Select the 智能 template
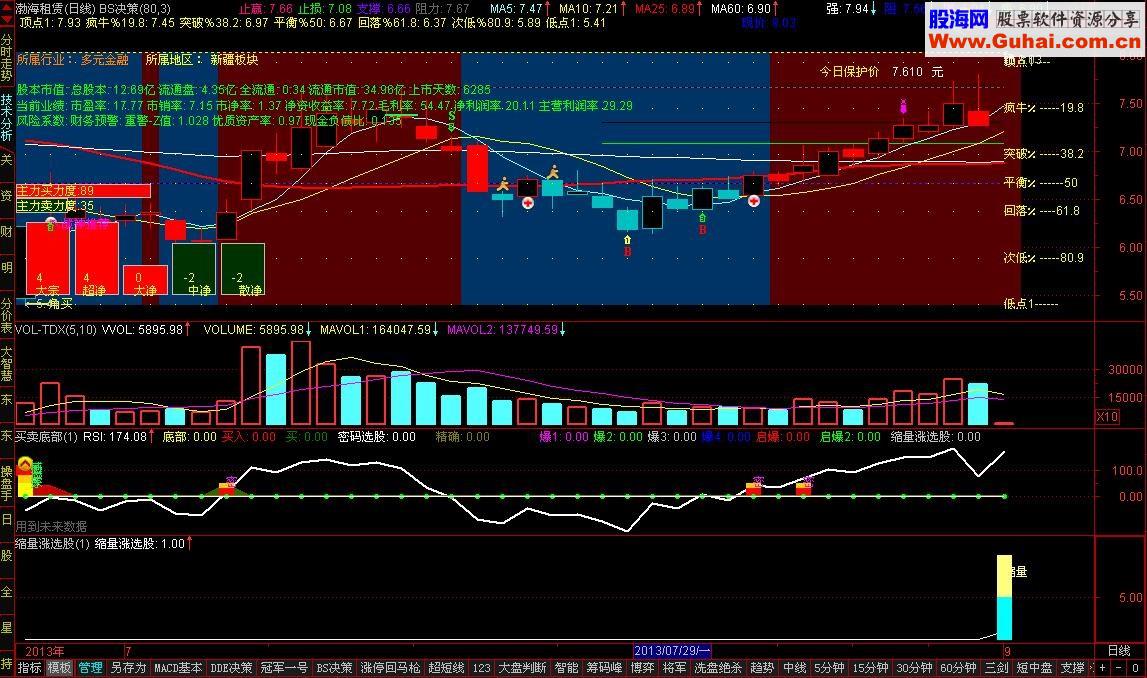The height and width of the screenshot is (678, 1147). click(566, 668)
